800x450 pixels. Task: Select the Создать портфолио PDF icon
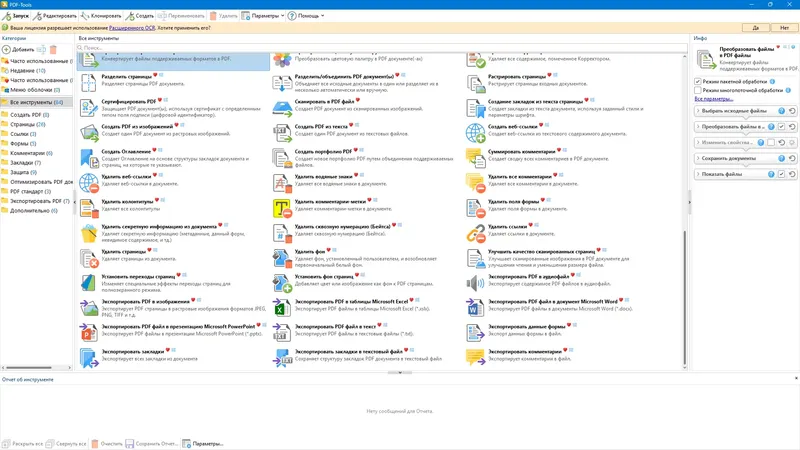tap(282, 158)
